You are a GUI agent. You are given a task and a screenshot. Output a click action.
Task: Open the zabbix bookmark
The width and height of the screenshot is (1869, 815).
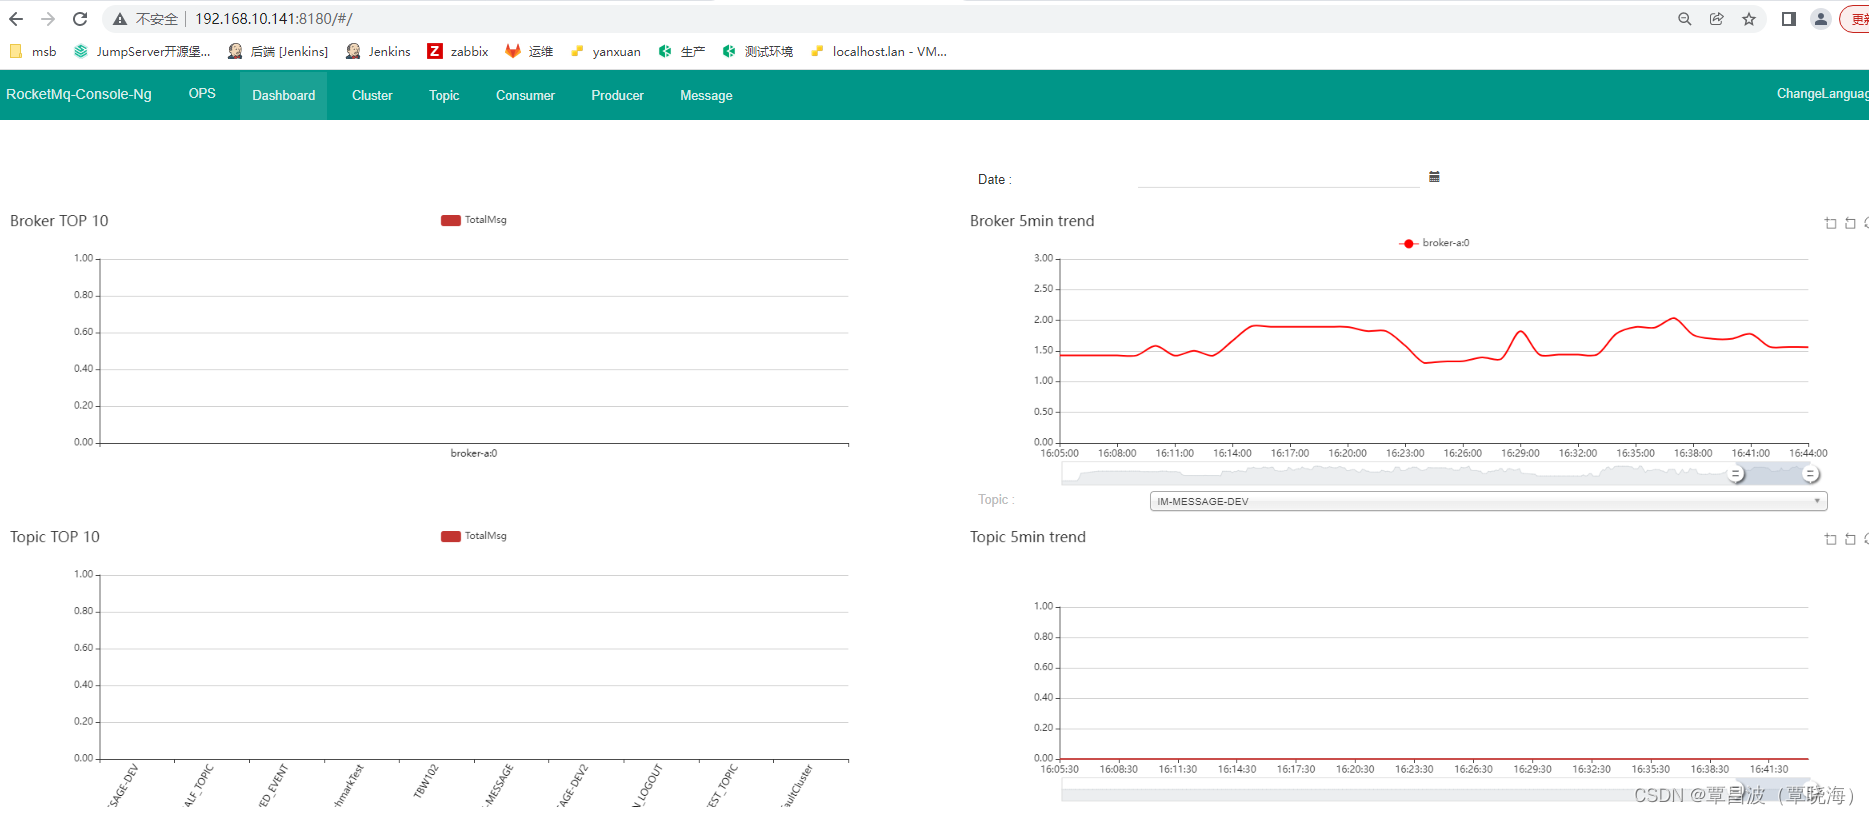(458, 51)
